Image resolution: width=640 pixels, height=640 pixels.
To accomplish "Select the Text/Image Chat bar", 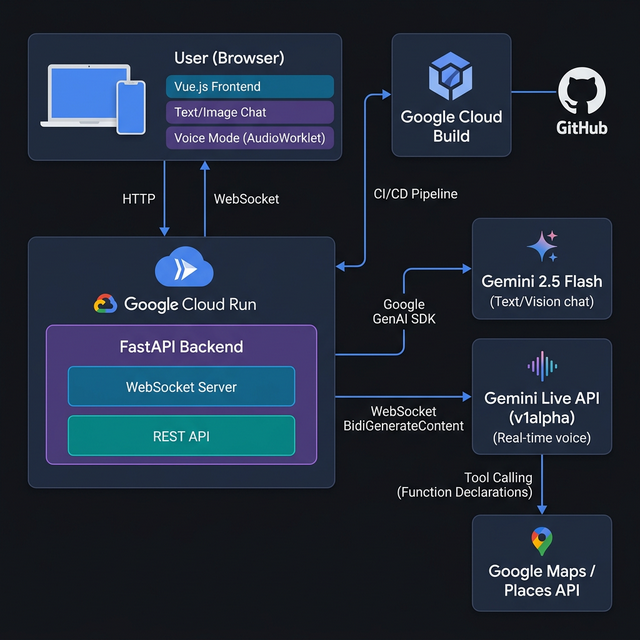I will [250, 112].
